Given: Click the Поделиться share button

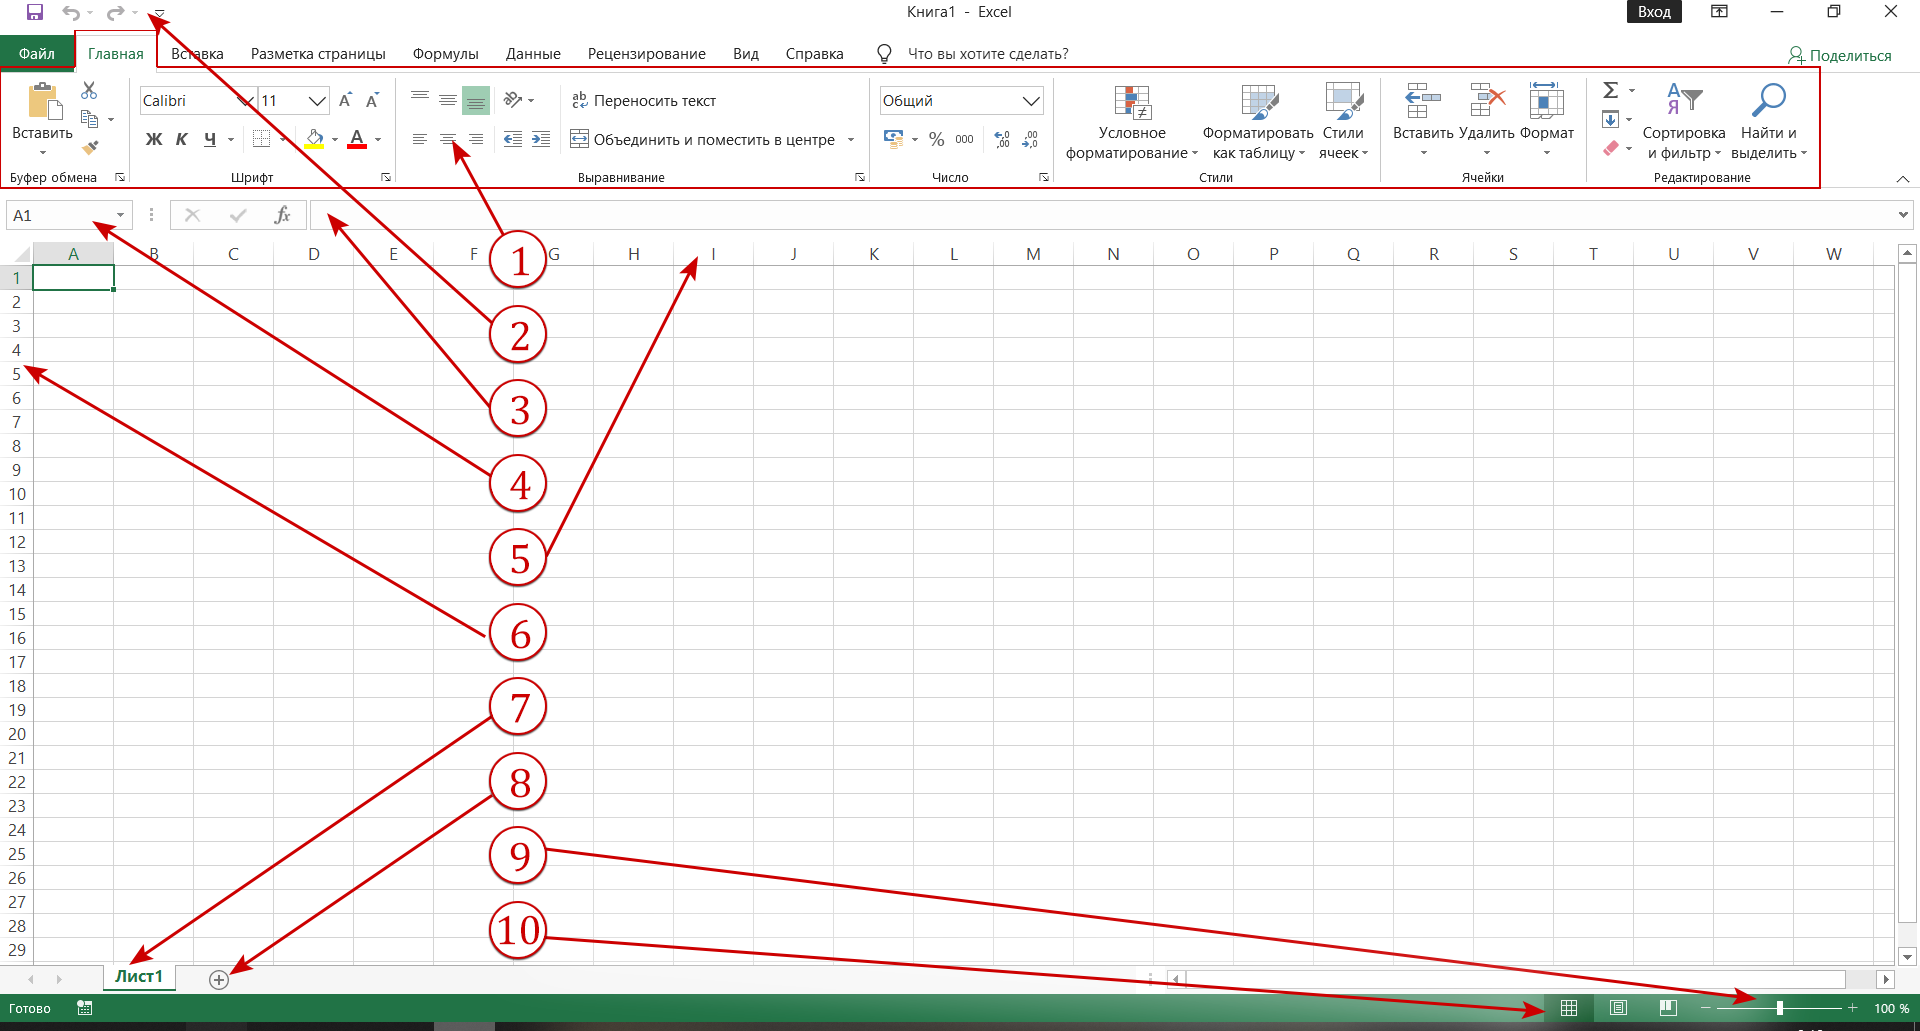Looking at the screenshot, I should [1839, 55].
